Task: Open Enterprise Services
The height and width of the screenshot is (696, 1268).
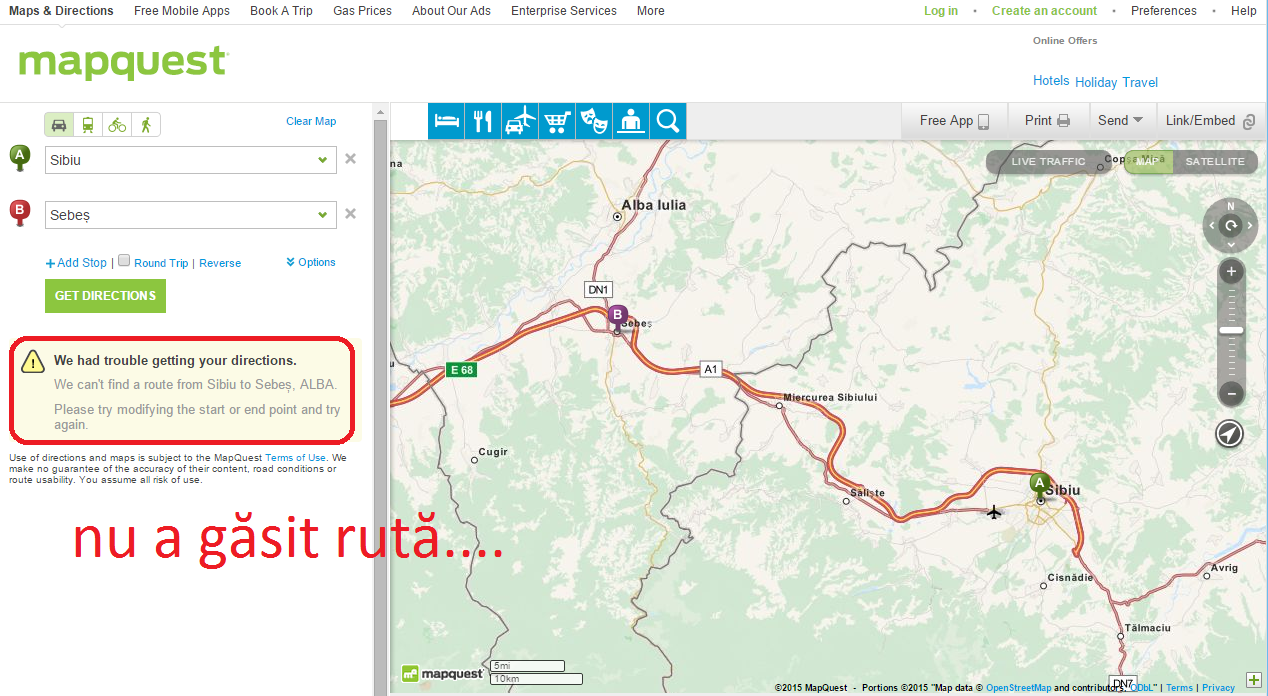Action: pos(564,11)
